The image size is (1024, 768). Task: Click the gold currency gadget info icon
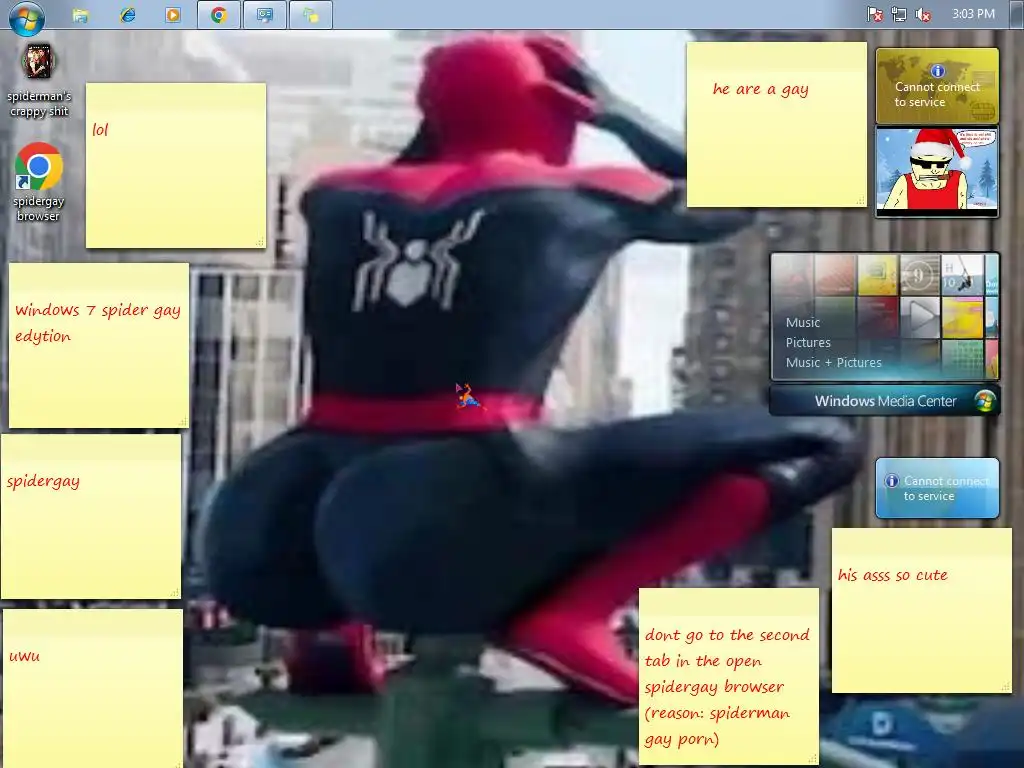[x=937, y=71]
